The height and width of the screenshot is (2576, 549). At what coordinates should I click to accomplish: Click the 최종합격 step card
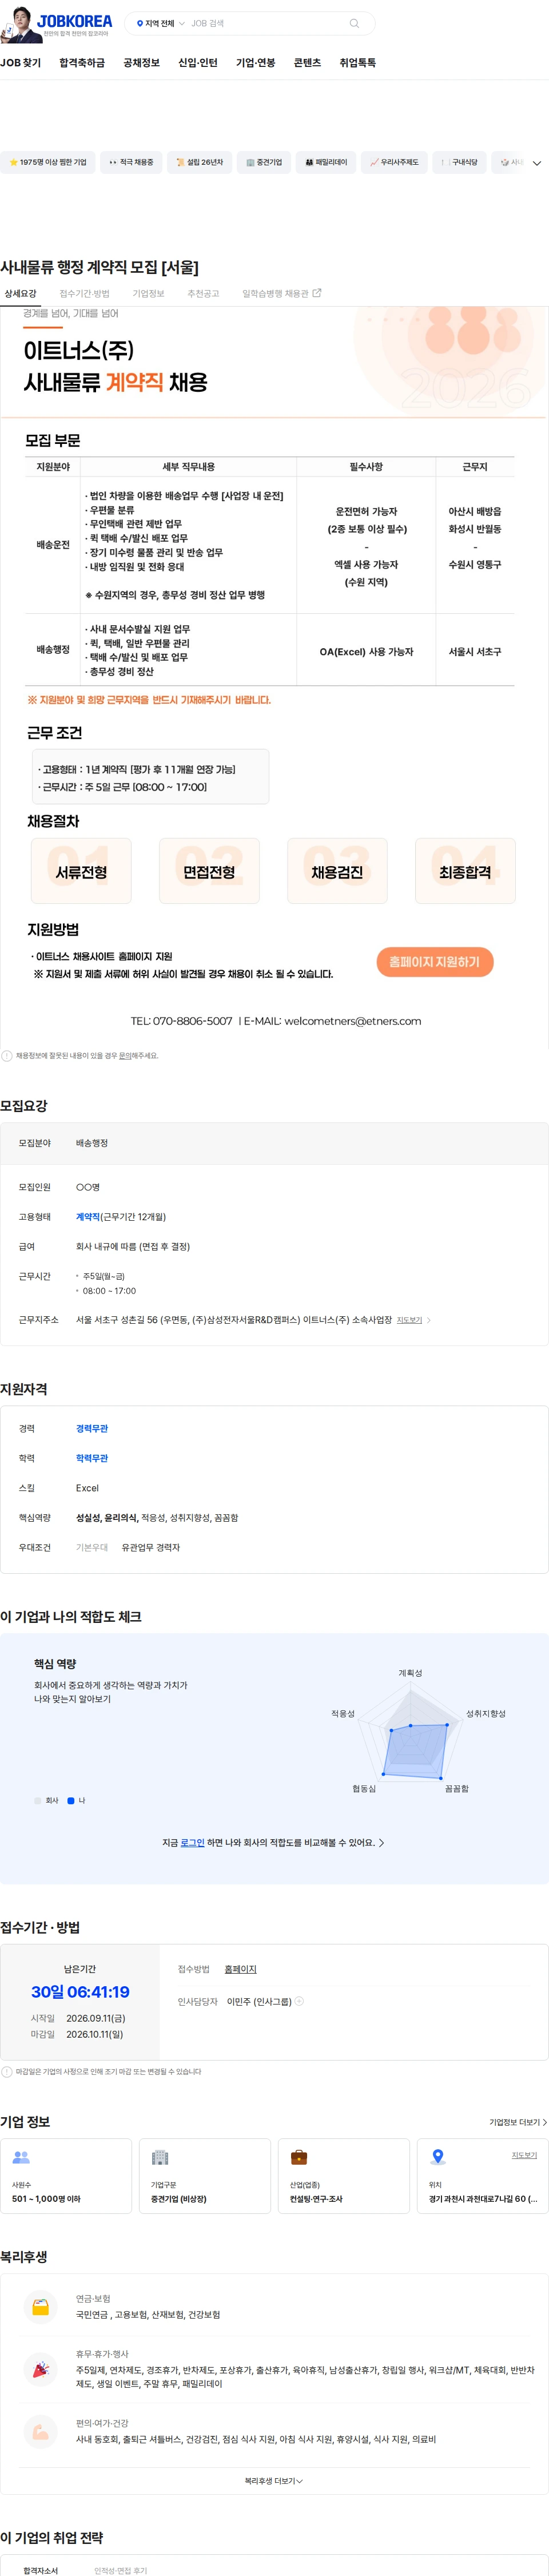pos(465,871)
